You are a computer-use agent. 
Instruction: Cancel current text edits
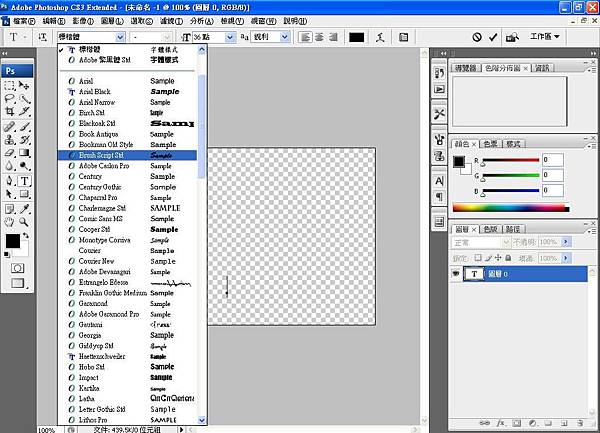(x=476, y=37)
